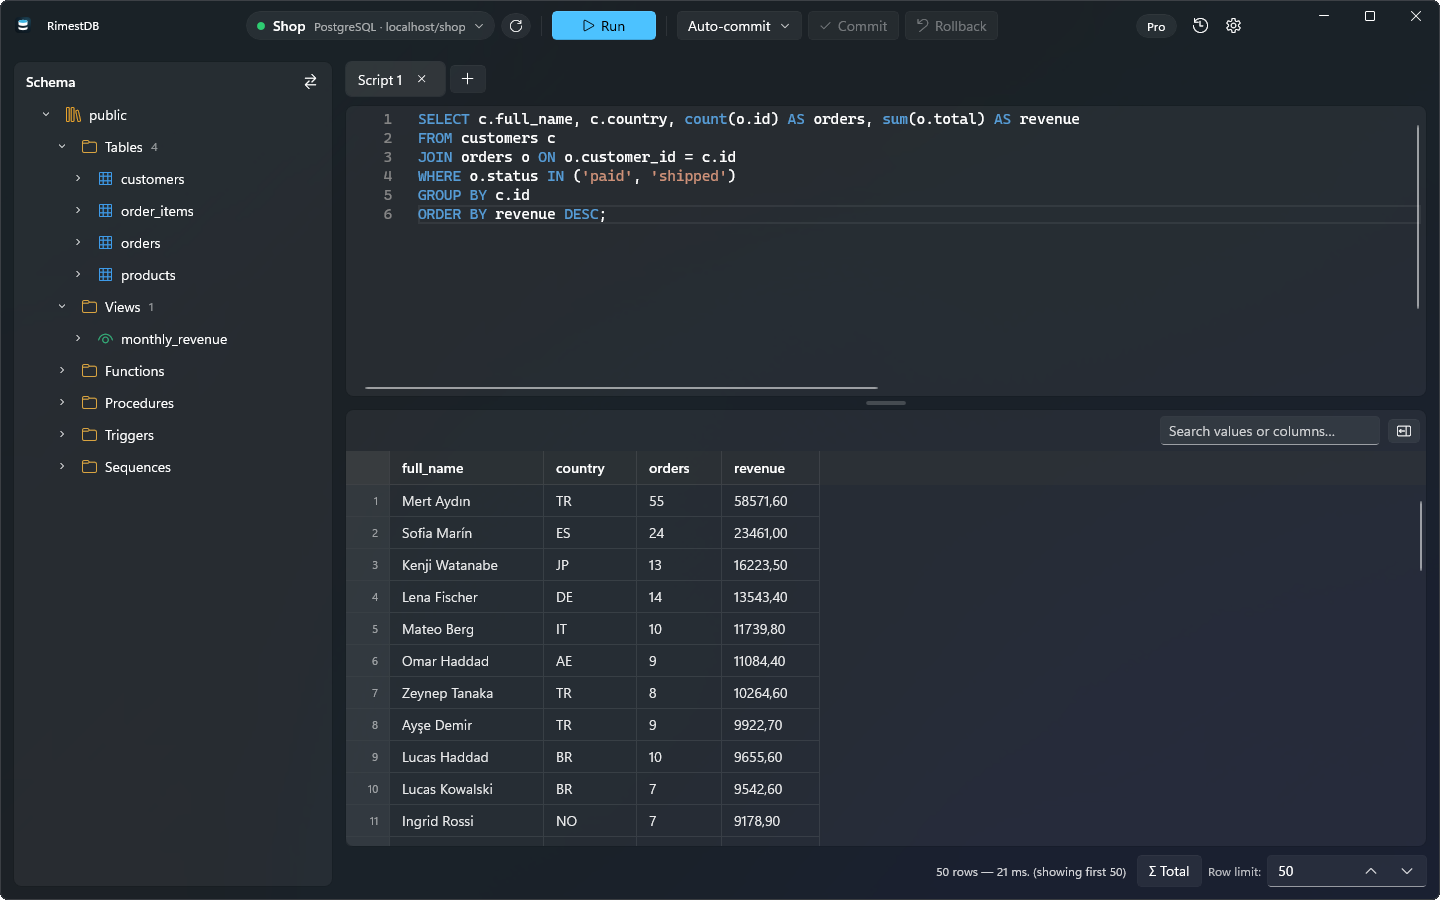This screenshot has width=1440, height=900.
Task: Click the refresh connection icon
Action: click(x=516, y=26)
